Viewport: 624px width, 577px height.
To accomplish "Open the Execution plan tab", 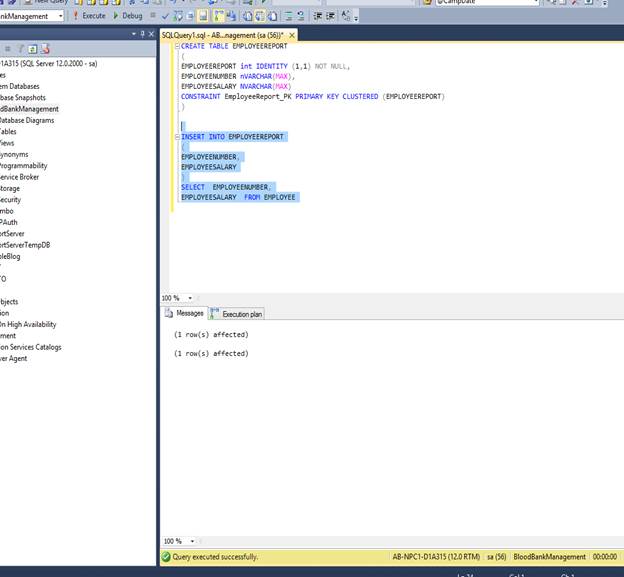I will point(238,314).
